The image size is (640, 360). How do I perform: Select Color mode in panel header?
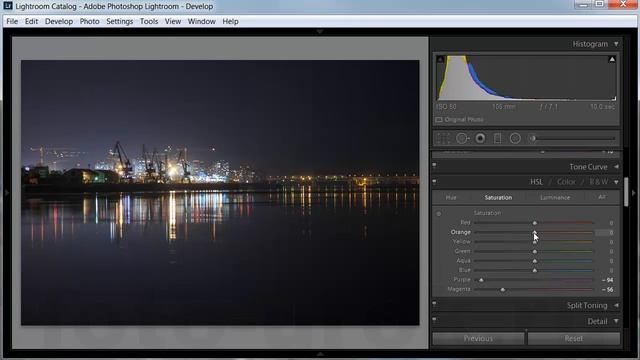566,182
